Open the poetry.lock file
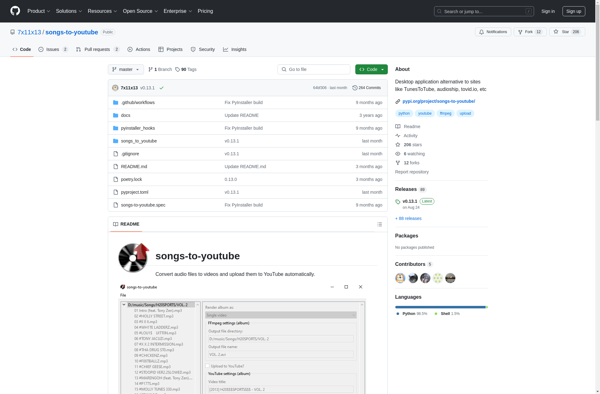Image resolution: width=600 pixels, height=394 pixels. coord(131,179)
